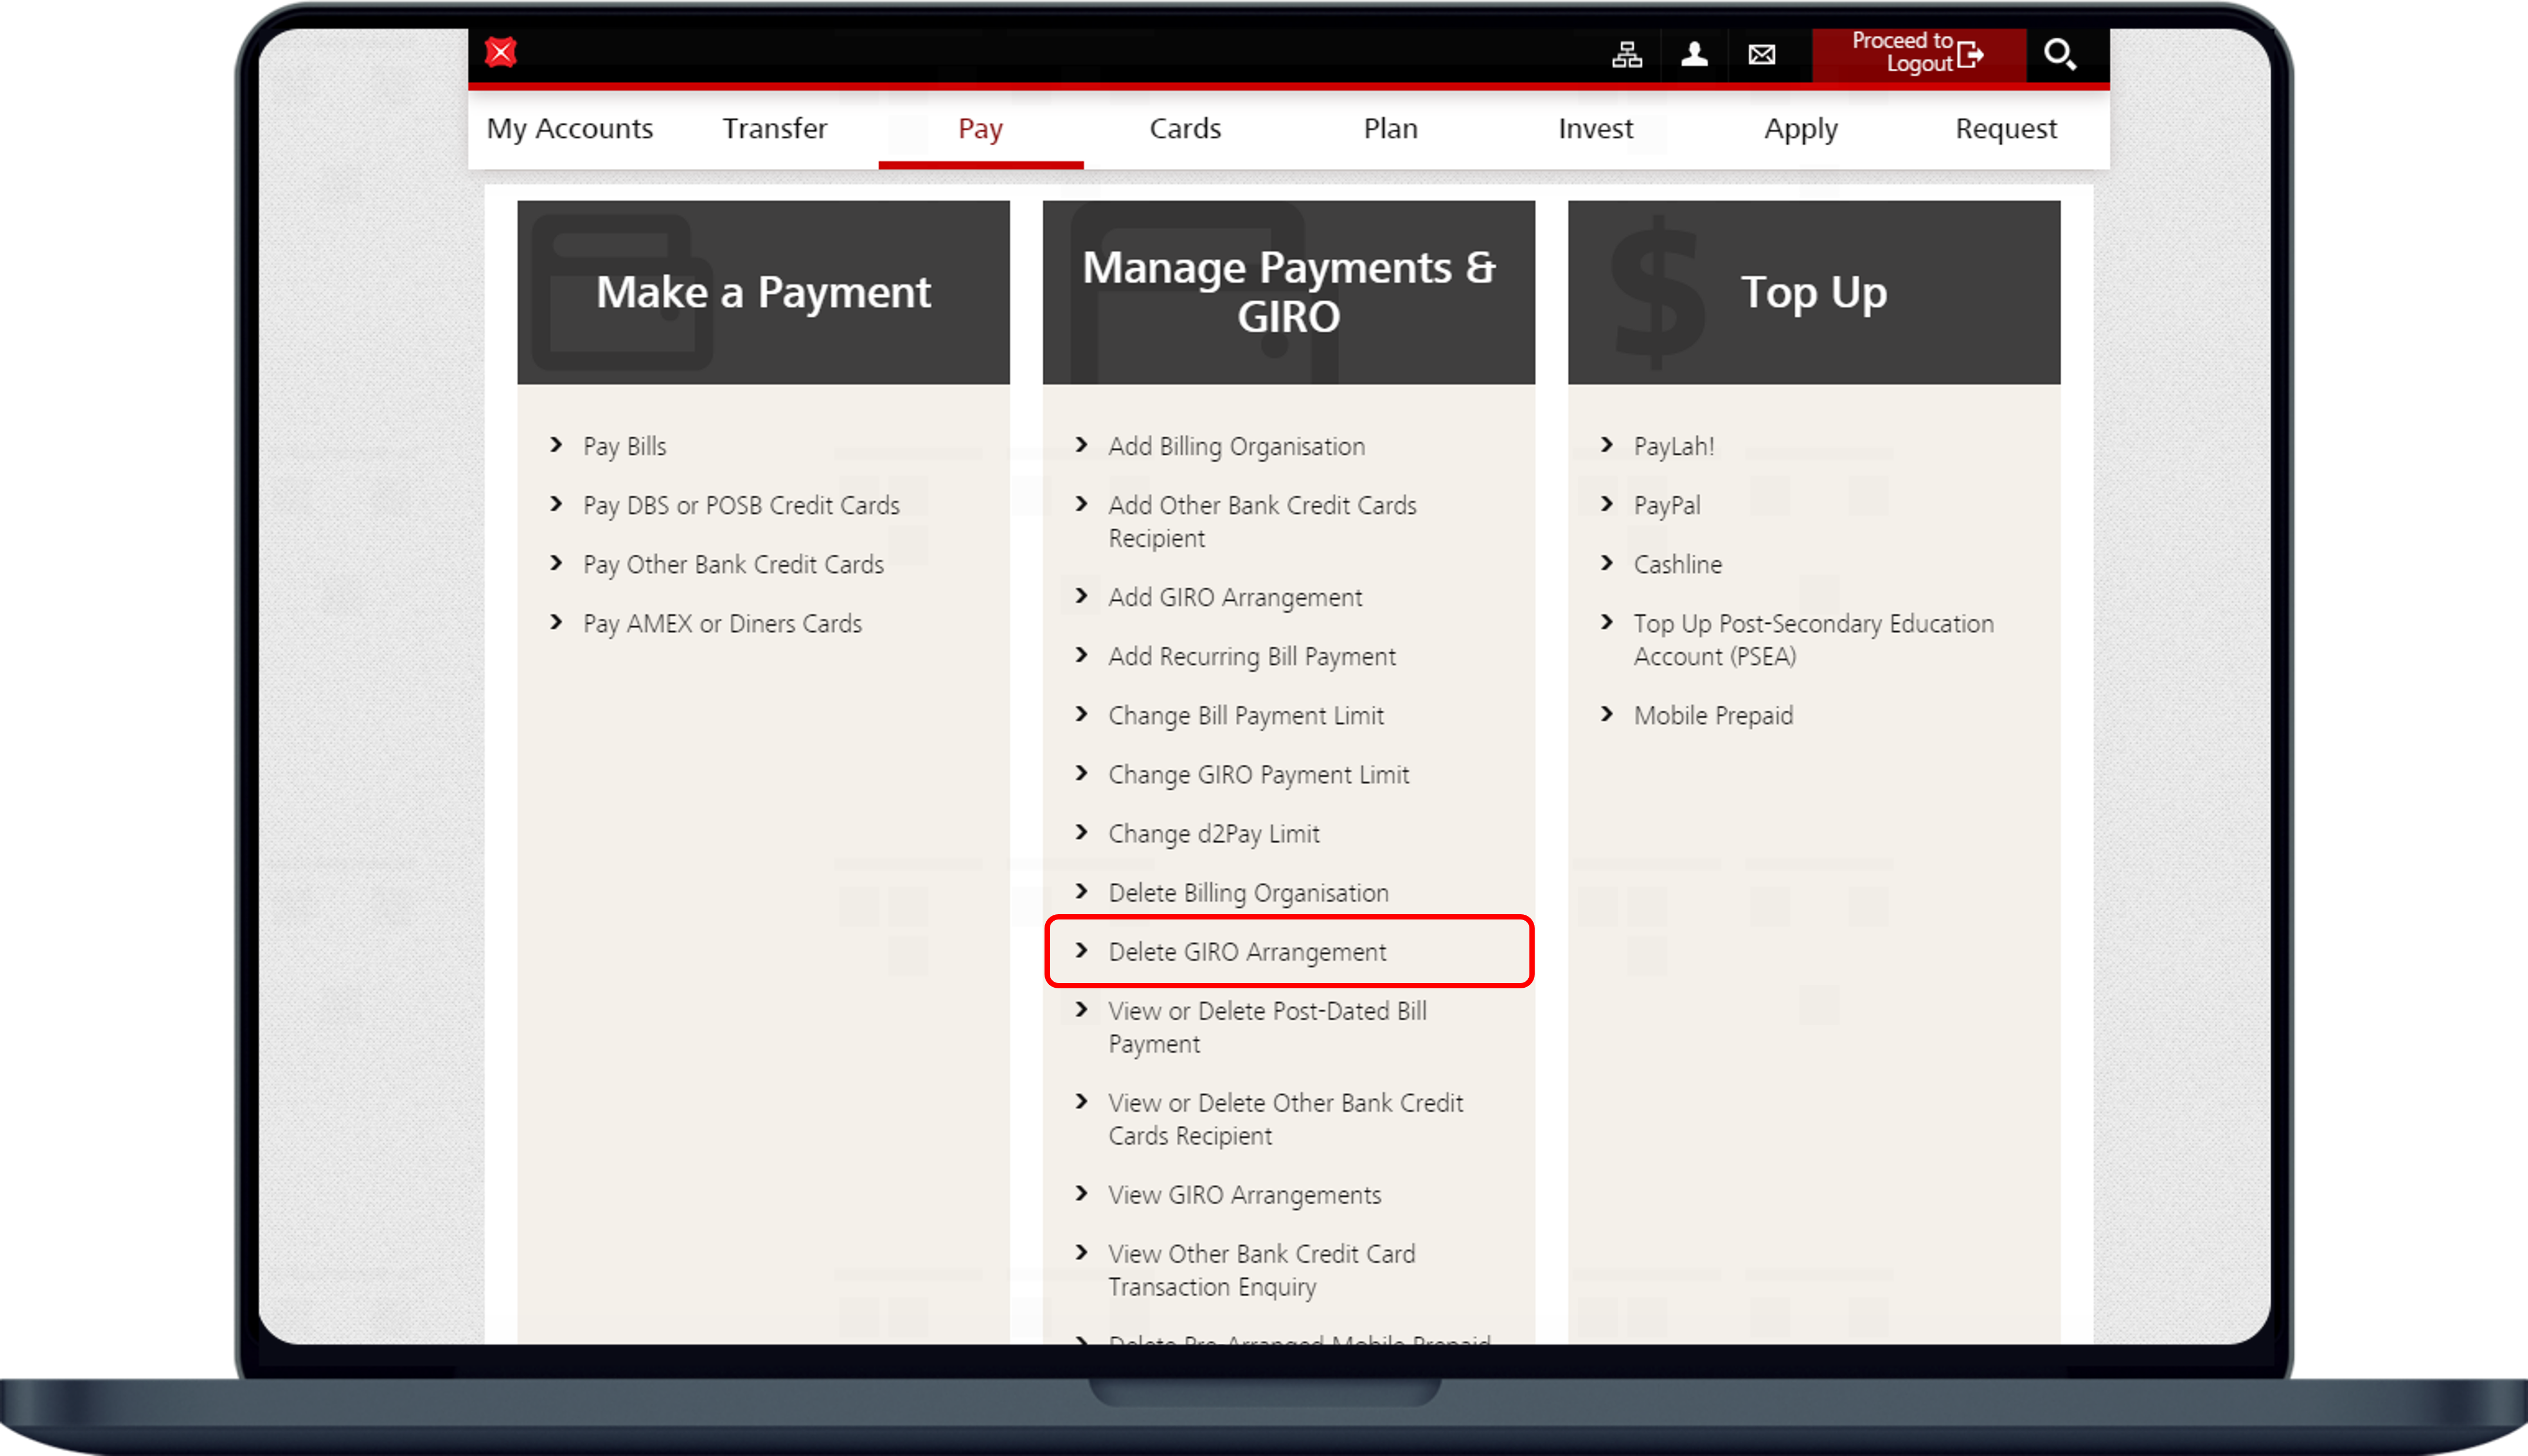Select Change GIRO Payment Limit link
2528x1456 pixels.
click(1258, 775)
